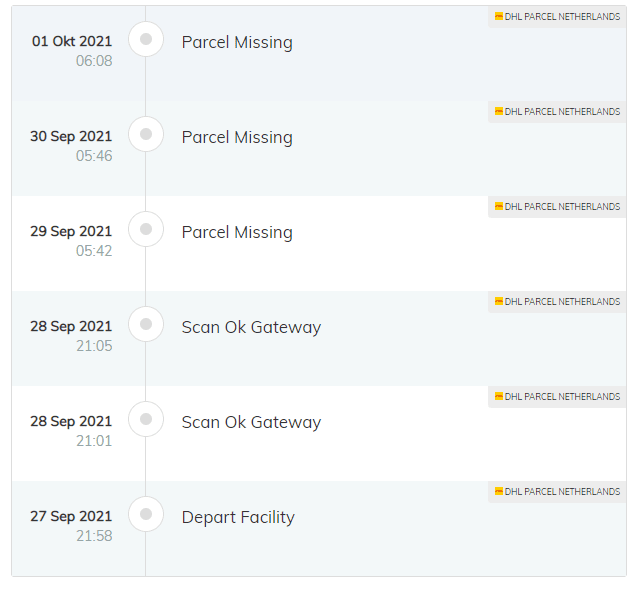Select the 05:42 Parcel Missing status text

click(x=237, y=232)
